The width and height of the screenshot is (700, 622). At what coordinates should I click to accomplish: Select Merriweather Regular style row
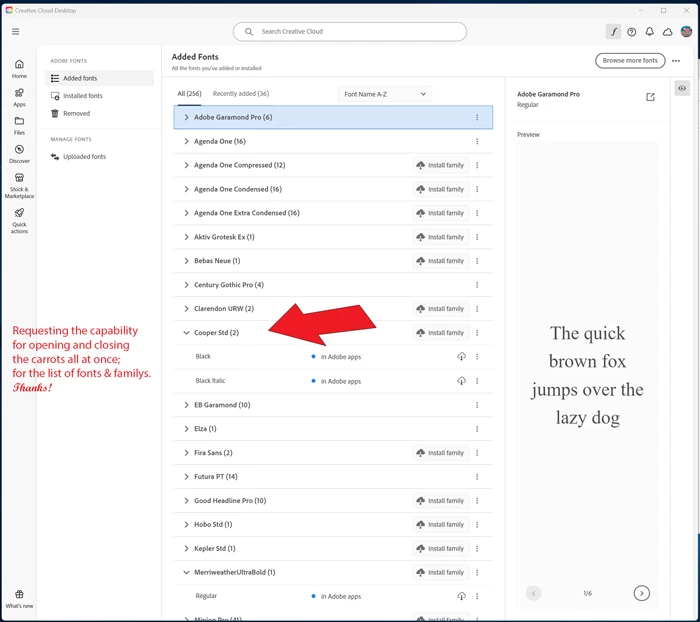click(333, 596)
